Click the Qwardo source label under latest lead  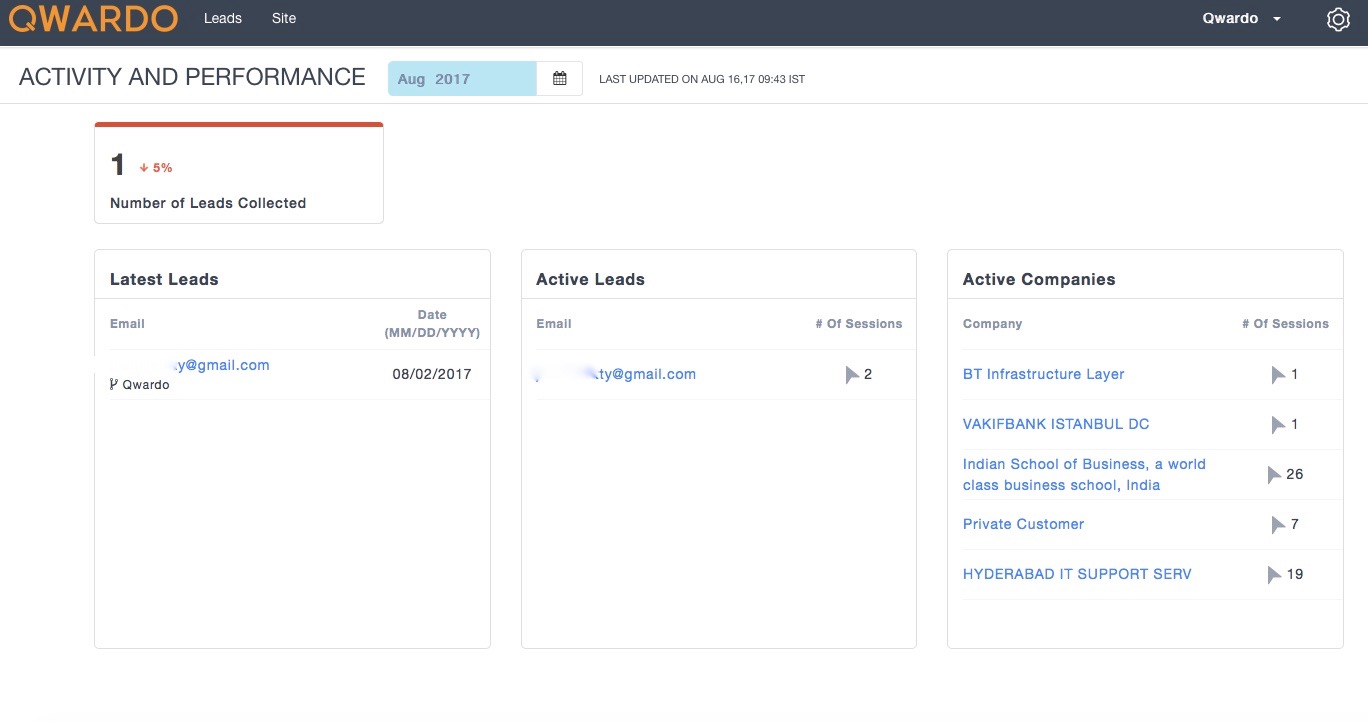pos(146,385)
